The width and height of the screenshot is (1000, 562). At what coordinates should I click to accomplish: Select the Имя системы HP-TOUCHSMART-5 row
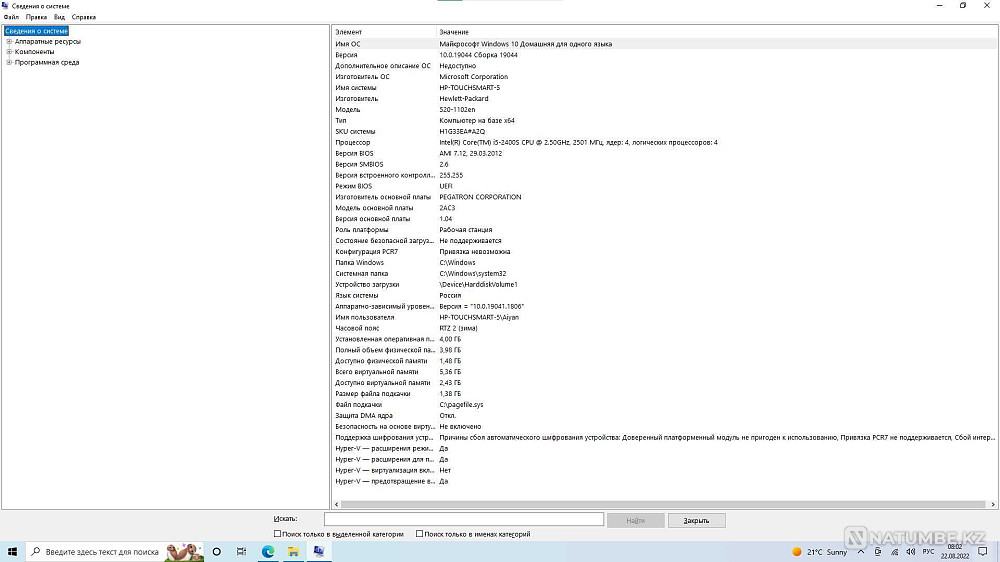(665, 87)
